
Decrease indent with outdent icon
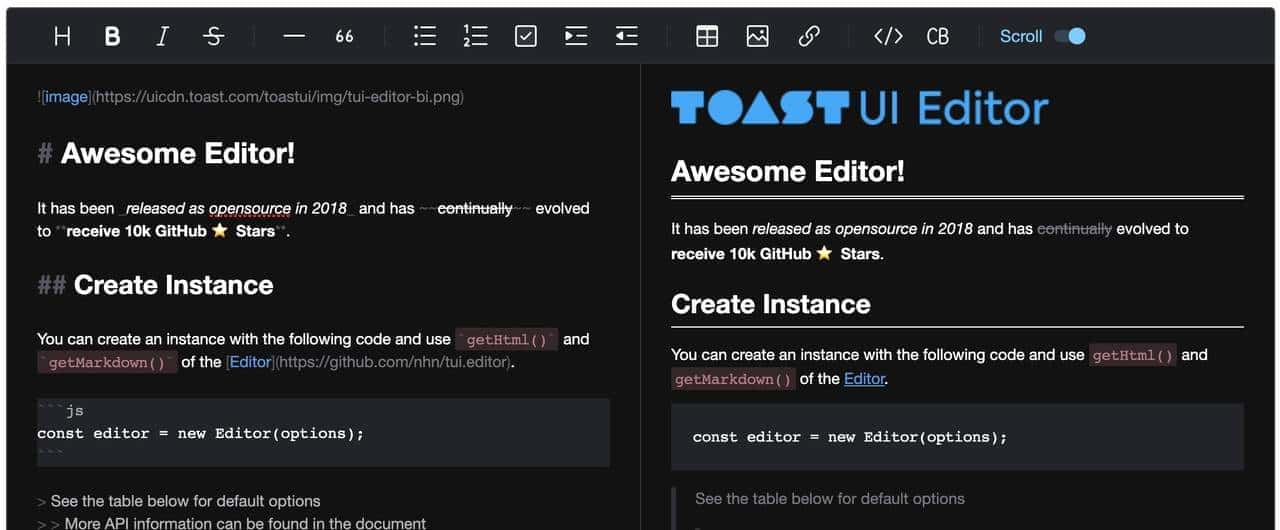tap(626, 36)
